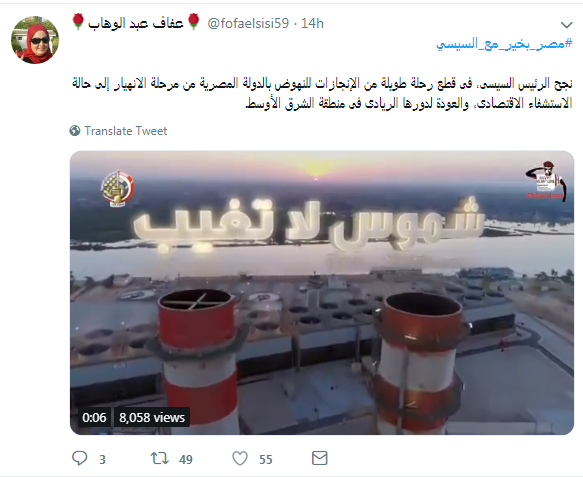Screen dimensions: 583x477
Task: Click the Arabic display name of the author
Action: click(x=136, y=23)
